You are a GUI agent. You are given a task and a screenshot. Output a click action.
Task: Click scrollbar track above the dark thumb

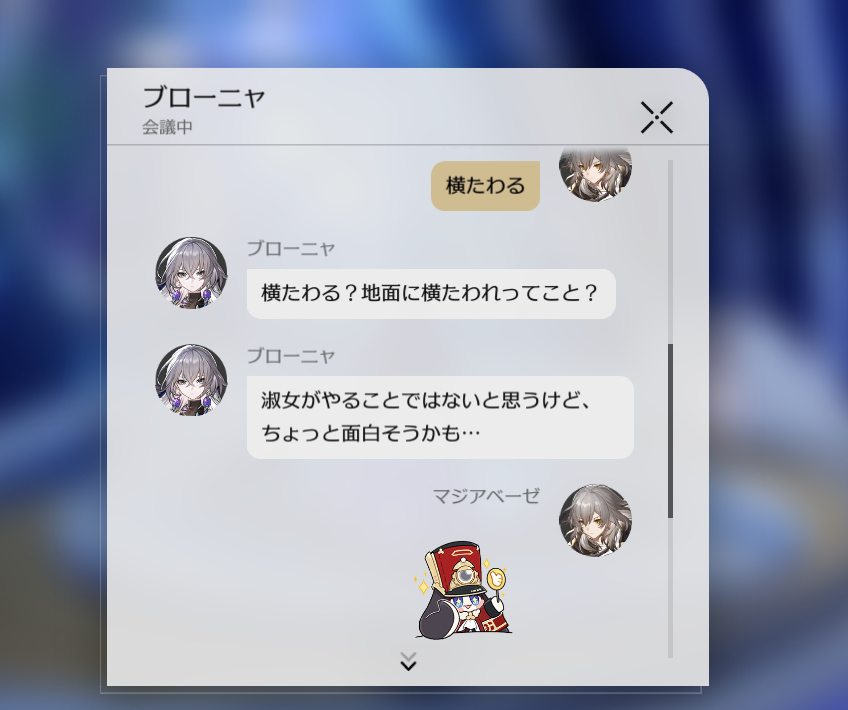[670, 251]
